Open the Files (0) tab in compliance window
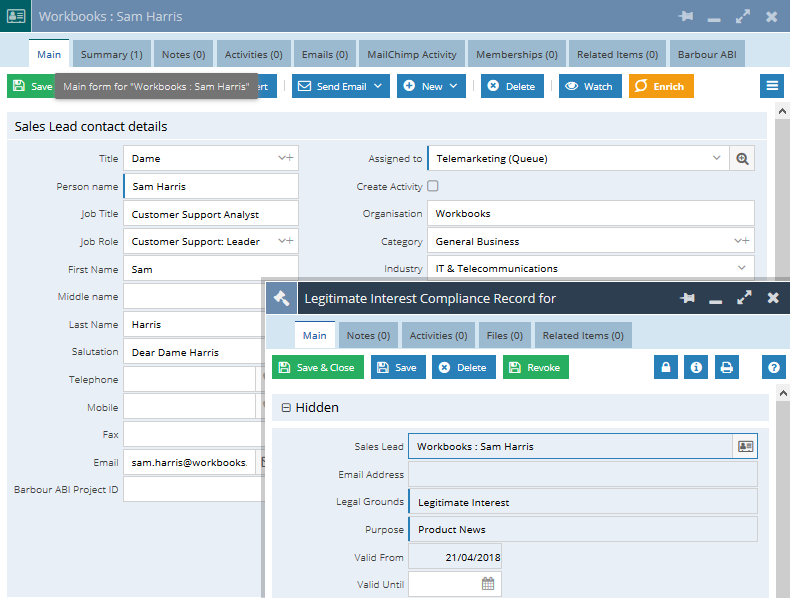Viewport: 790px width, 598px height. (x=505, y=336)
